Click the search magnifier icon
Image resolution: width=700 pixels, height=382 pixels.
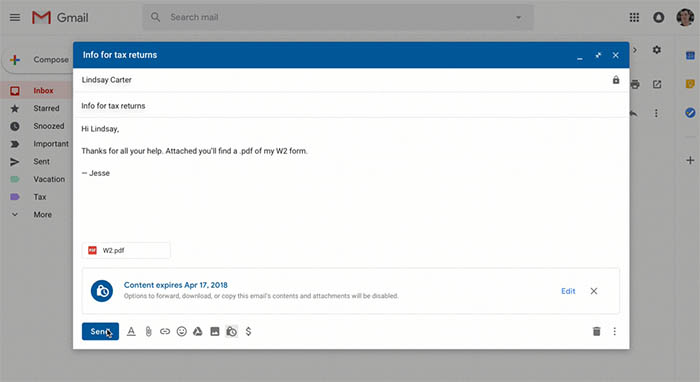point(155,17)
